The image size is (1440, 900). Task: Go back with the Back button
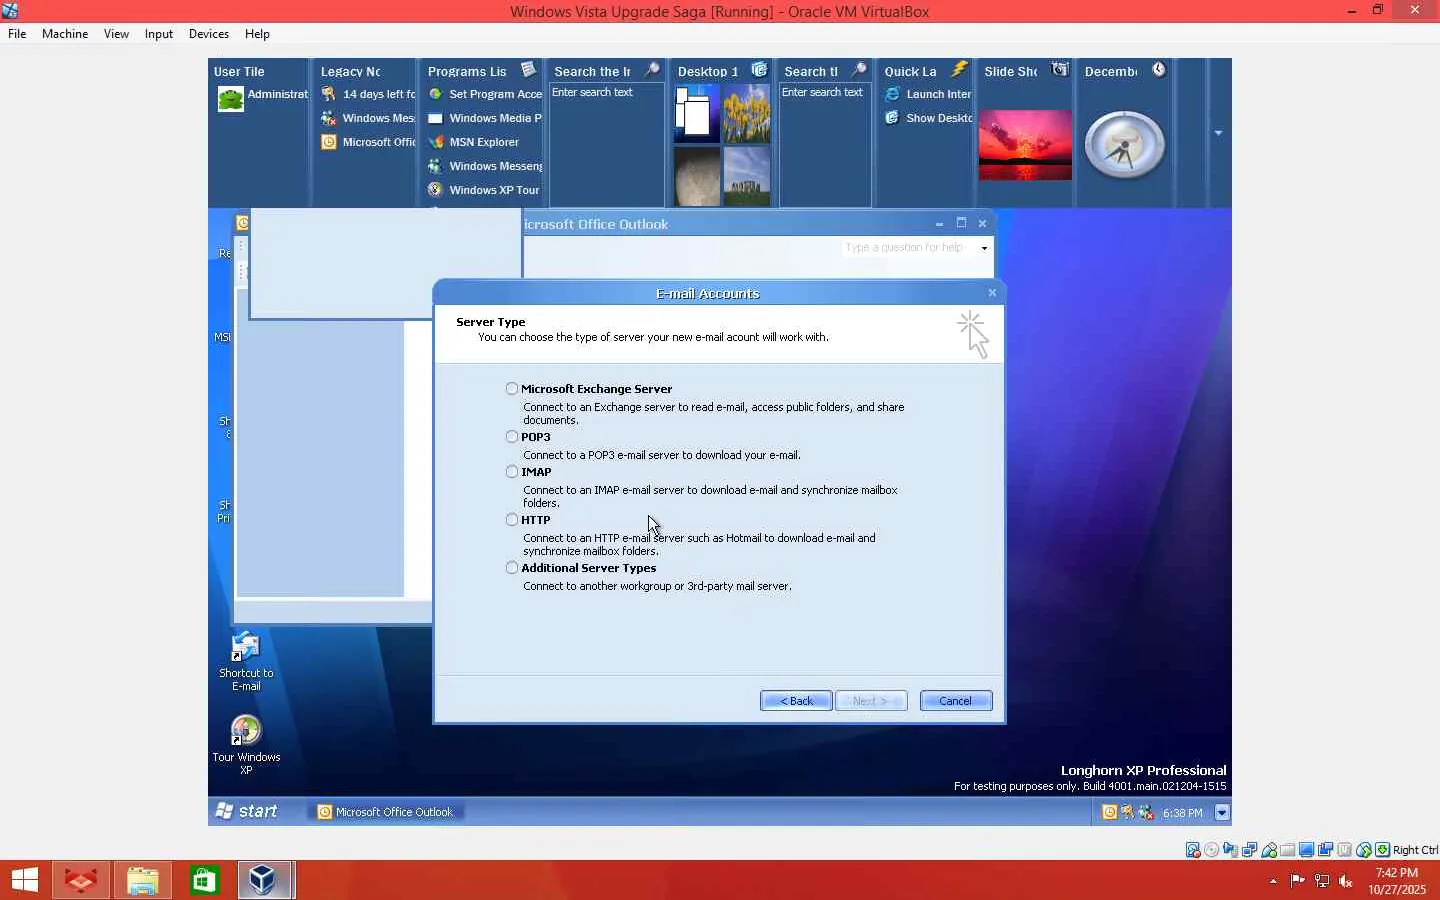pos(796,701)
